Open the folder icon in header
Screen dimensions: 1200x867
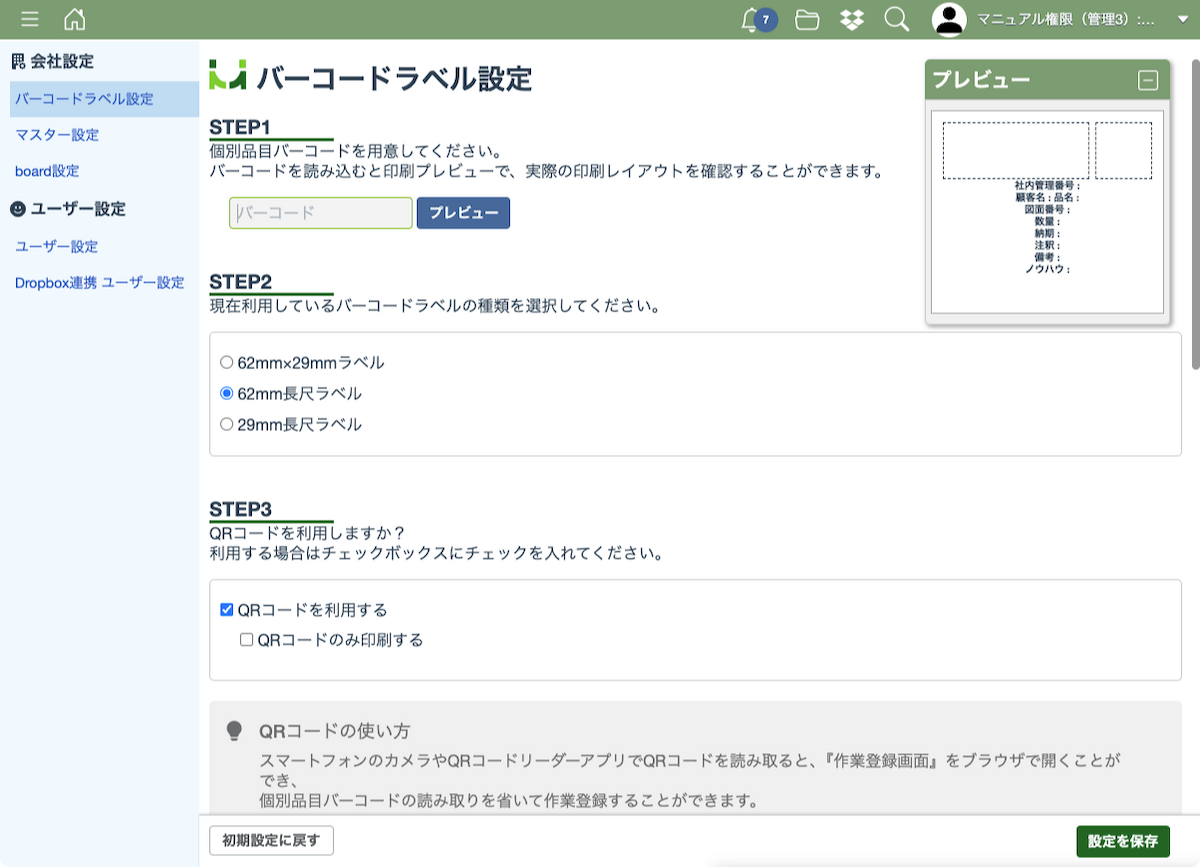(x=807, y=20)
